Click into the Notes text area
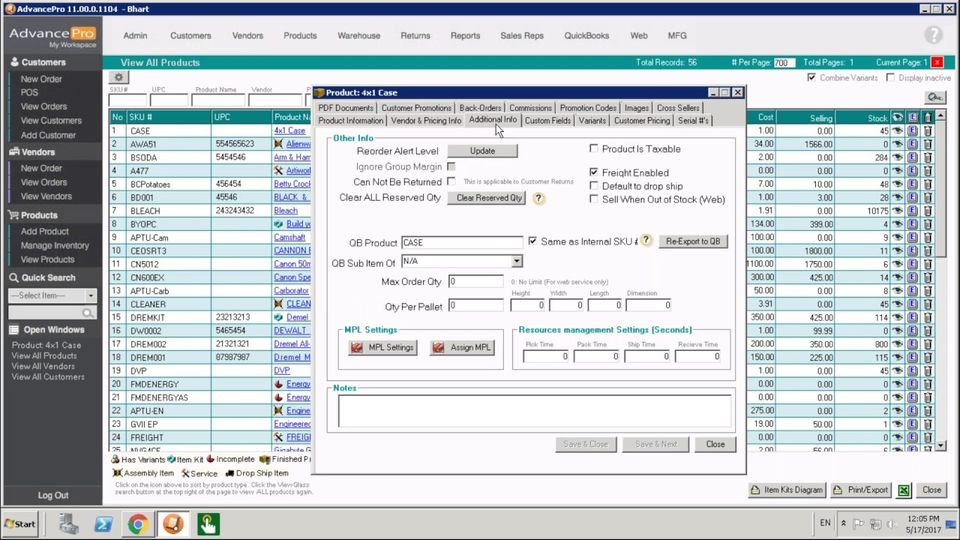This screenshot has width=960, height=540. click(534, 410)
